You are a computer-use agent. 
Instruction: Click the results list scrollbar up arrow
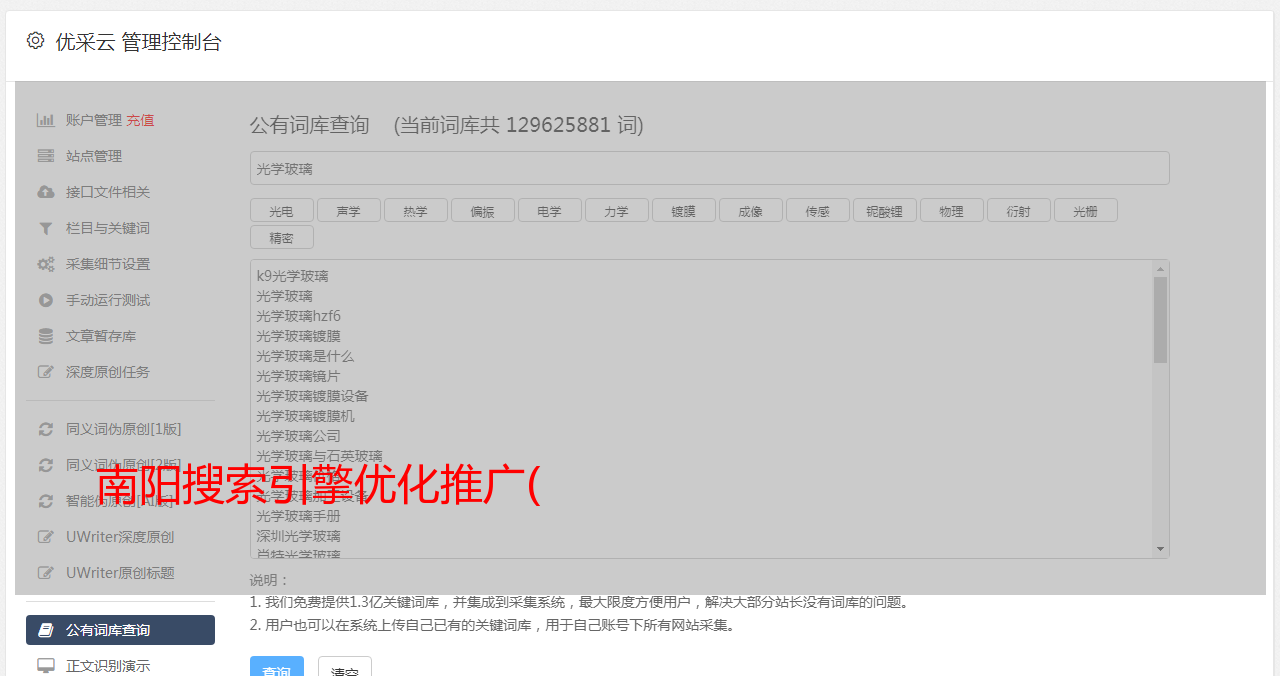(x=1160, y=268)
